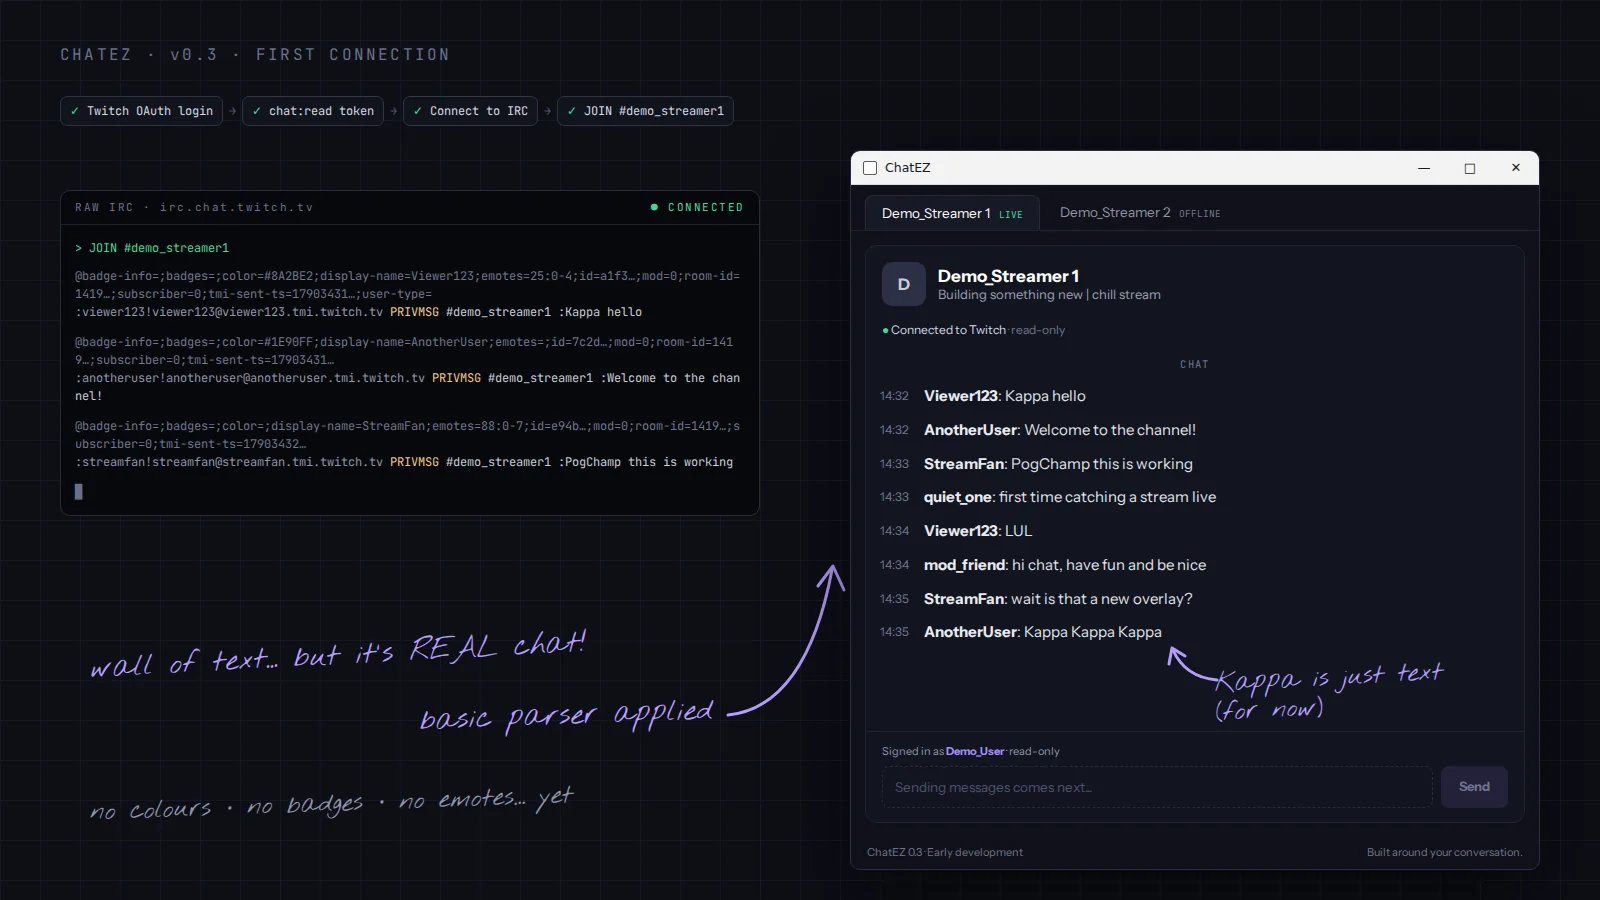Screen dimensions: 1600x900
Task: Click the '> JOIN #demo_streamer1' terminal line
Action: coord(152,248)
